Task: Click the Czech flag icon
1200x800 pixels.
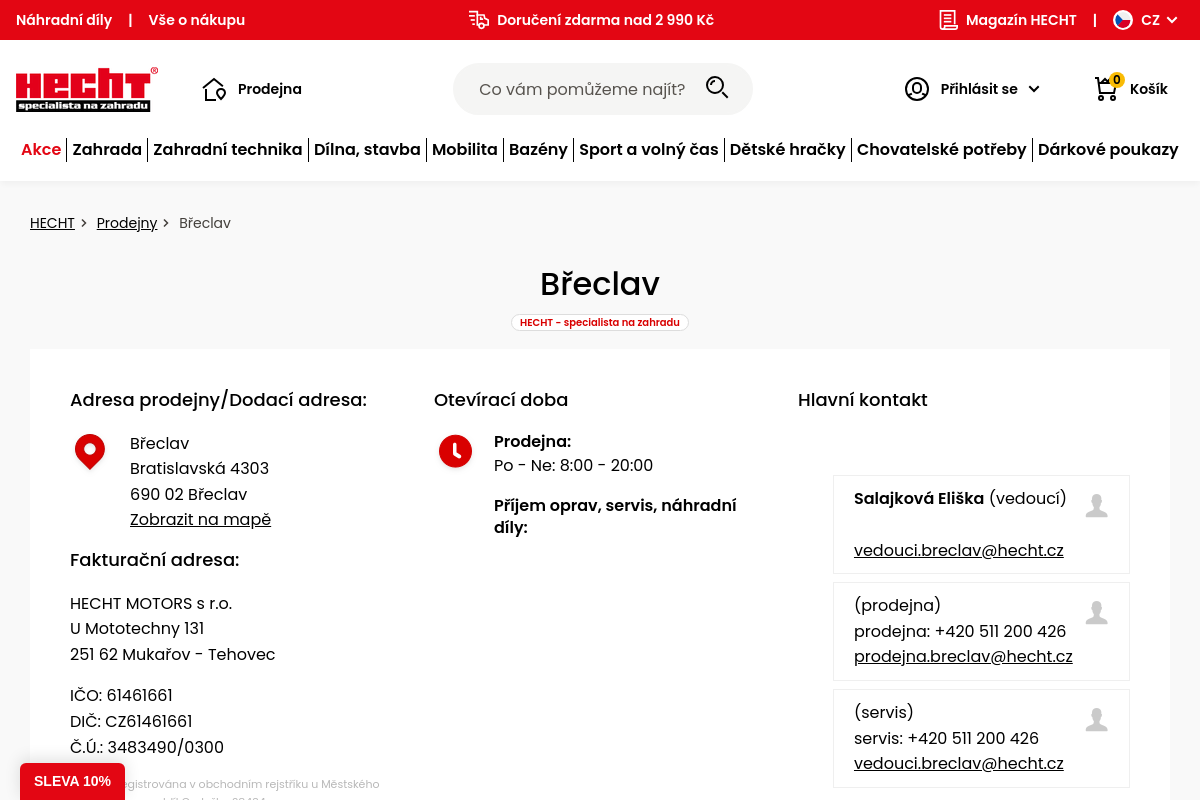Action: pyautogui.click(x=1123, y=20)
